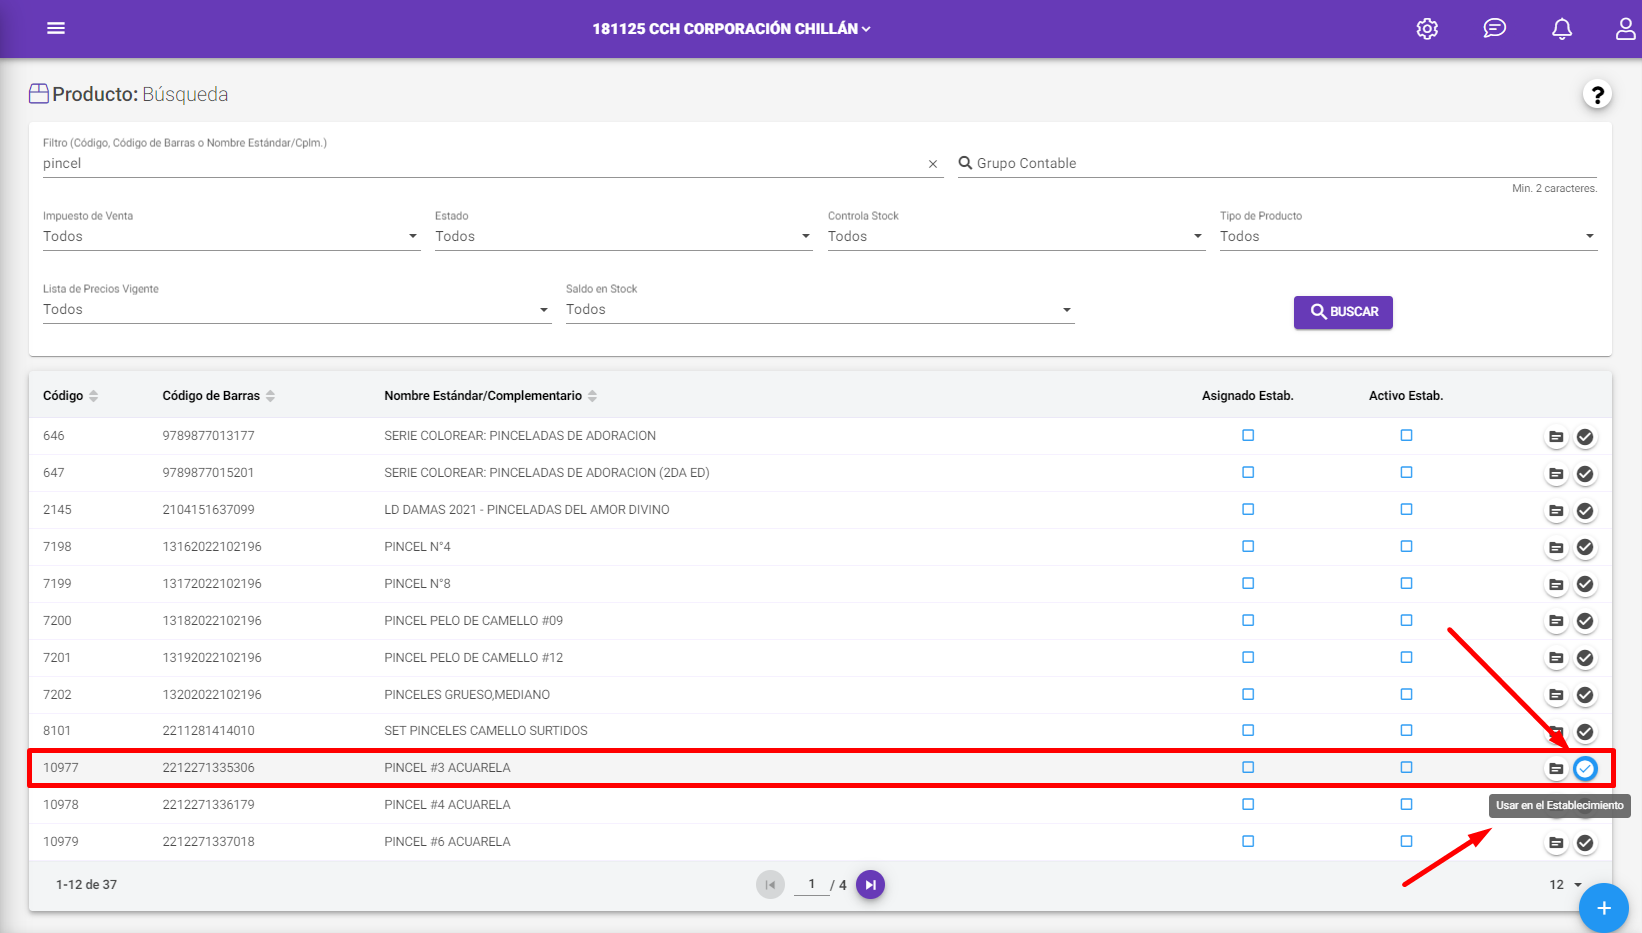Click the BUSCAR search button
Viewport: 1642px width, 933px height.
coord(1343,312)
